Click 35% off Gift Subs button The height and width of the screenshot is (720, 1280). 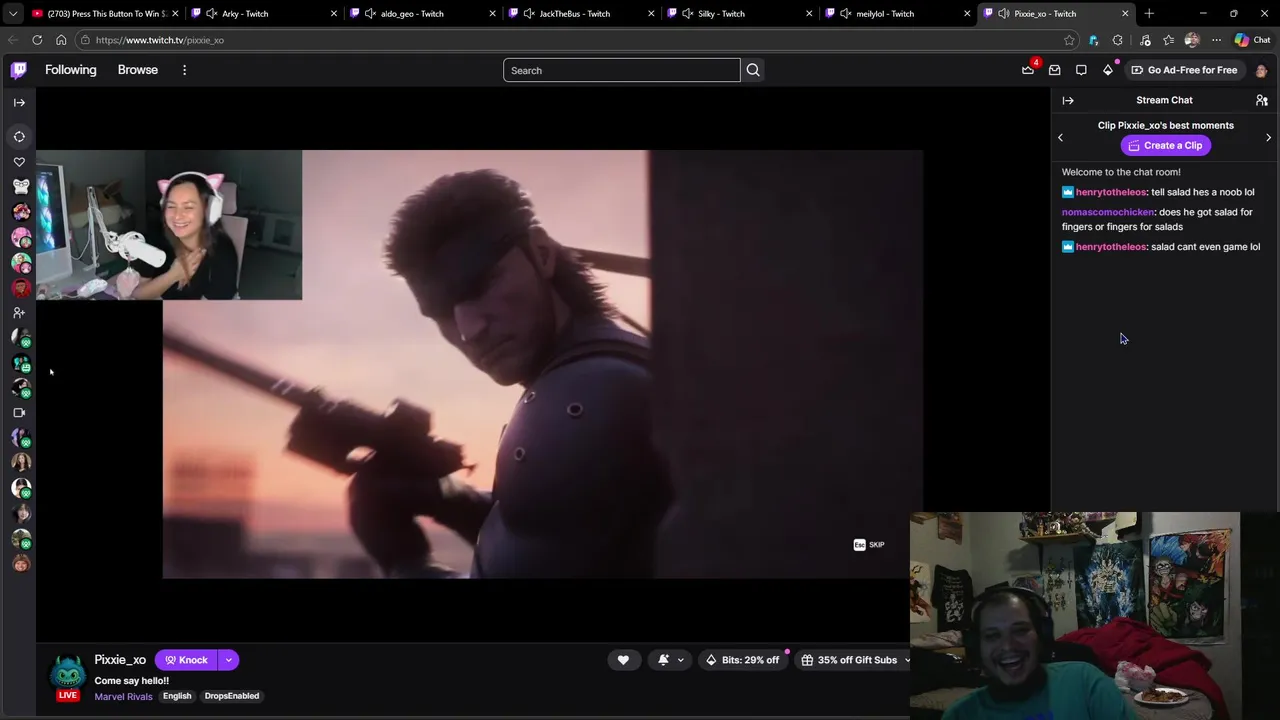855,660
